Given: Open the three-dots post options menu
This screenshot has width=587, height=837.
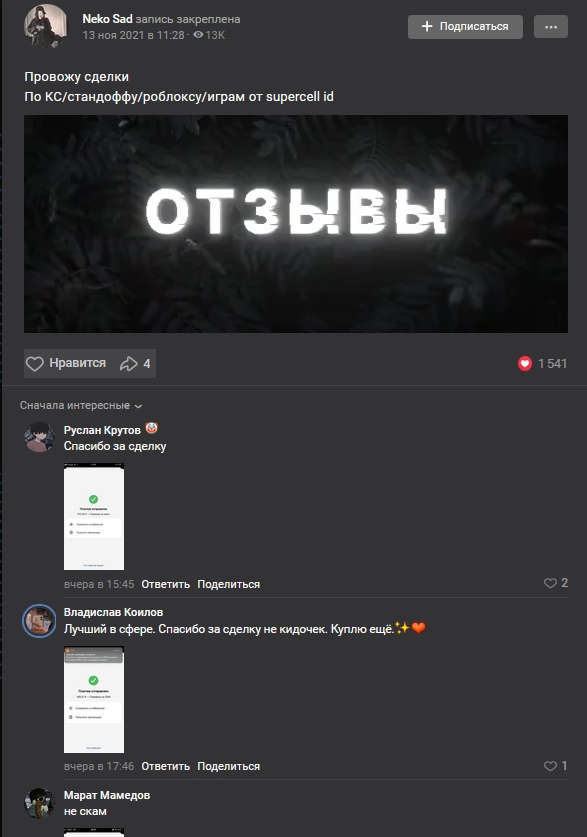Looking at the screenshot, I should pos(551,27).
